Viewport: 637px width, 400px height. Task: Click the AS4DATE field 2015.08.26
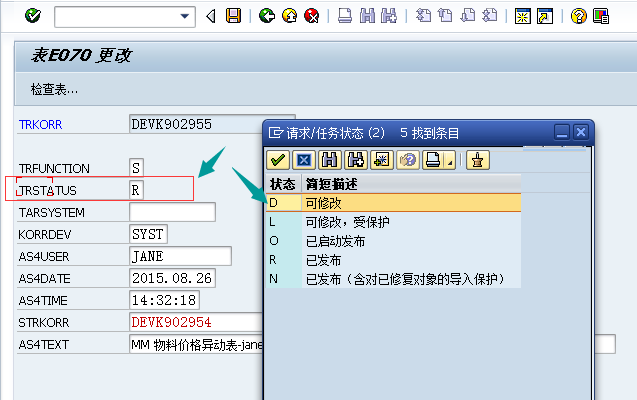172,278
